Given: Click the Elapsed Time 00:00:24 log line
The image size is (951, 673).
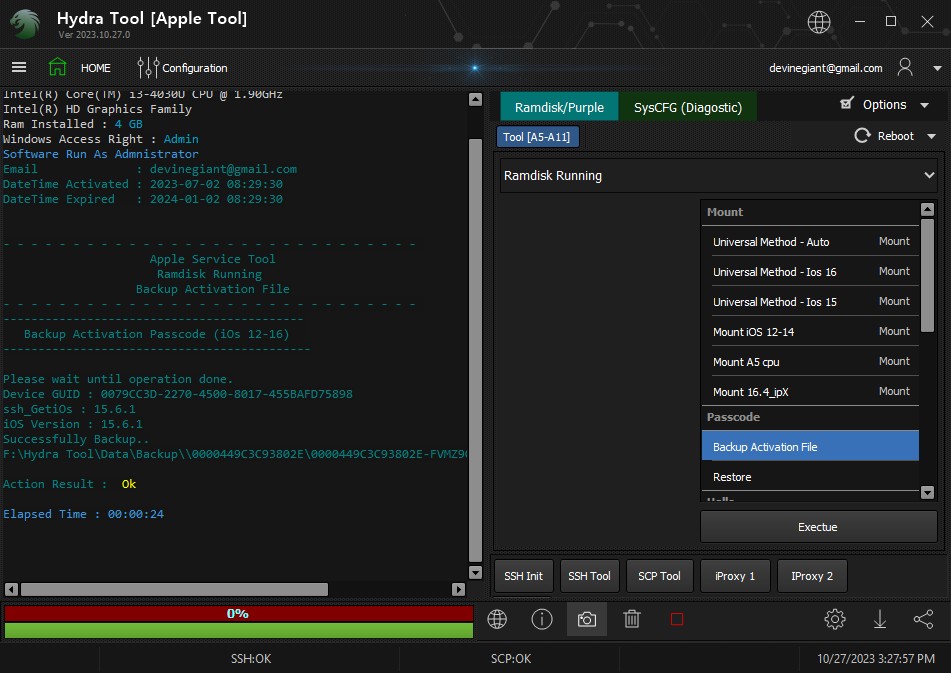Looking at the screenshot, I should tap(84, 514).
